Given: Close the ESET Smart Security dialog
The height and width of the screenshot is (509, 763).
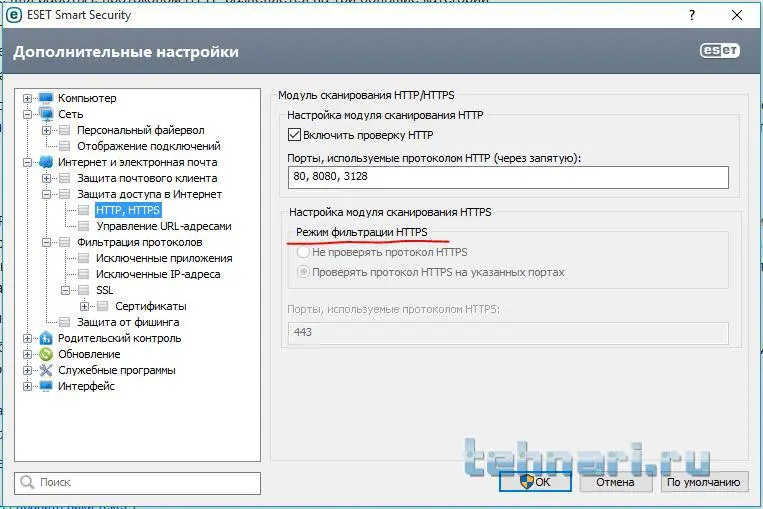Looking at the screenshot, I should (x=737, y=15).
